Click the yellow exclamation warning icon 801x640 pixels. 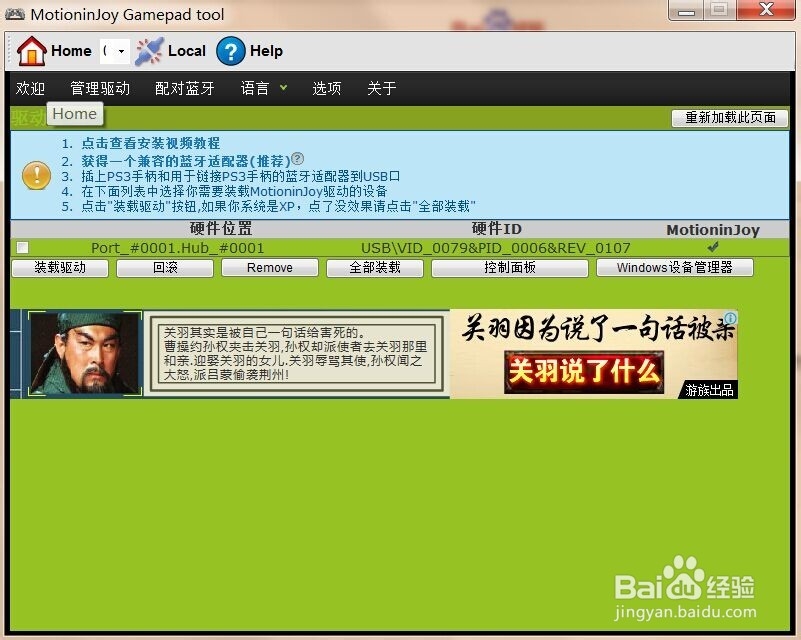tap(36, 175)
